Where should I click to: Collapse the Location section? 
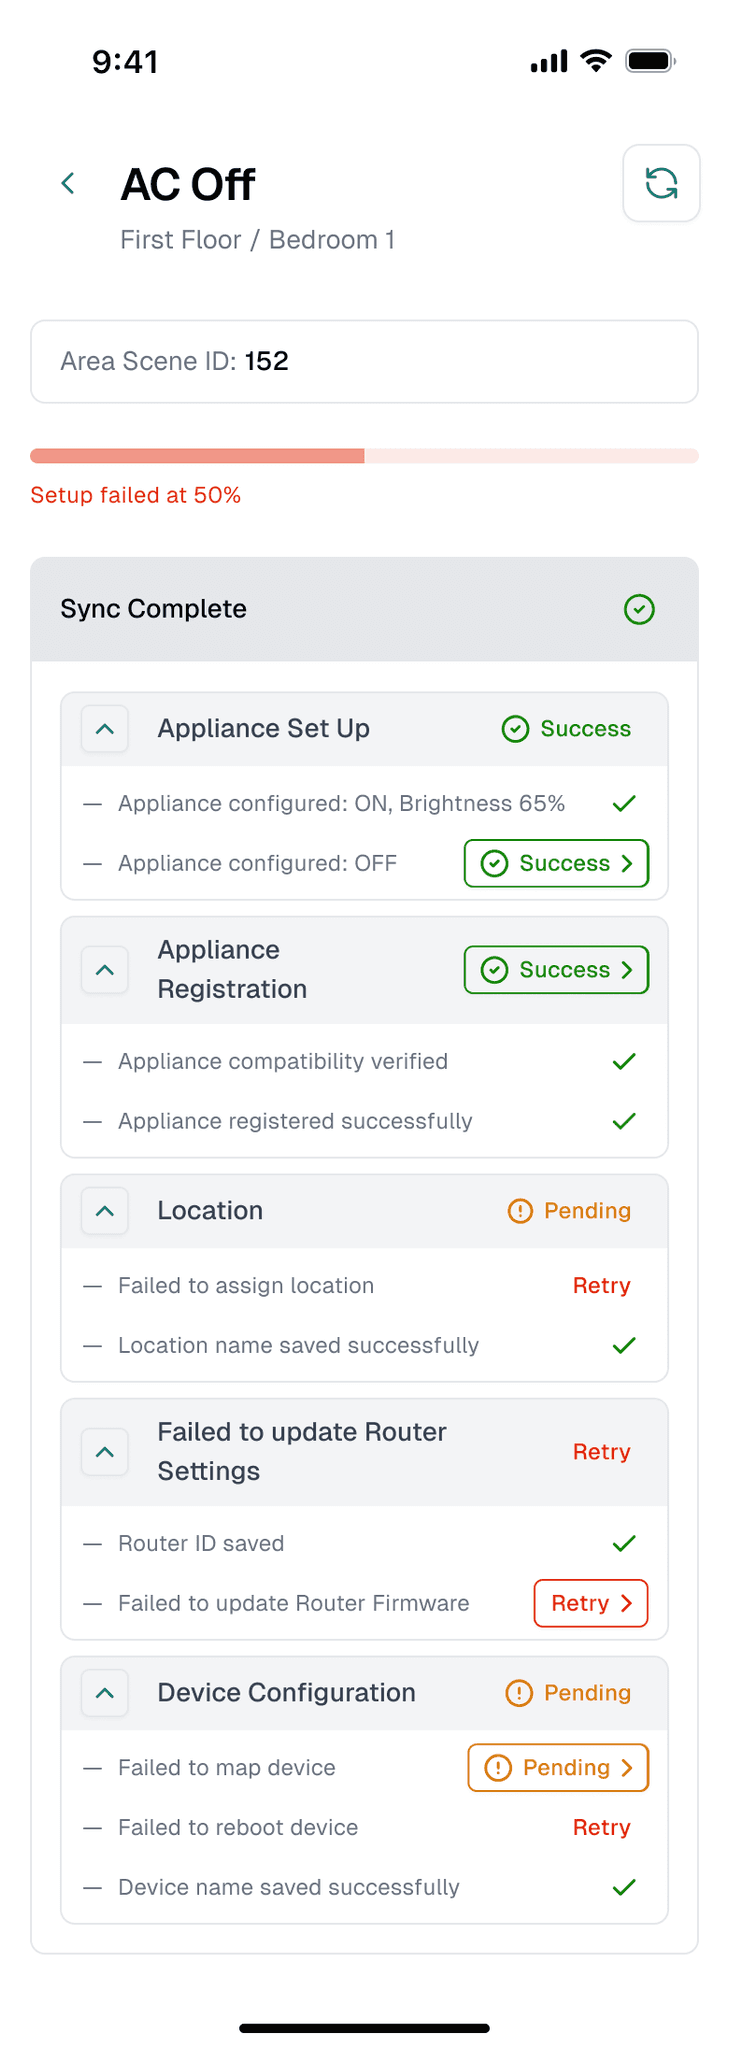coord(105,1211)
